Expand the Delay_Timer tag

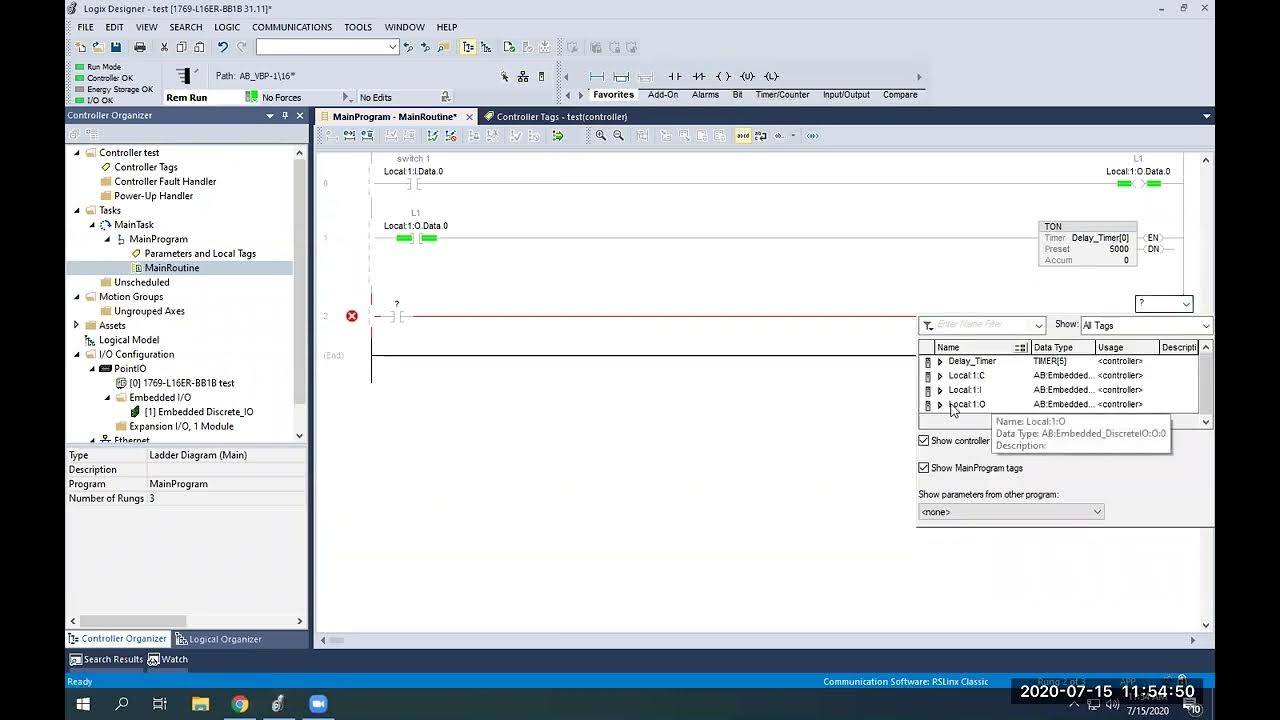coord(940,361)
